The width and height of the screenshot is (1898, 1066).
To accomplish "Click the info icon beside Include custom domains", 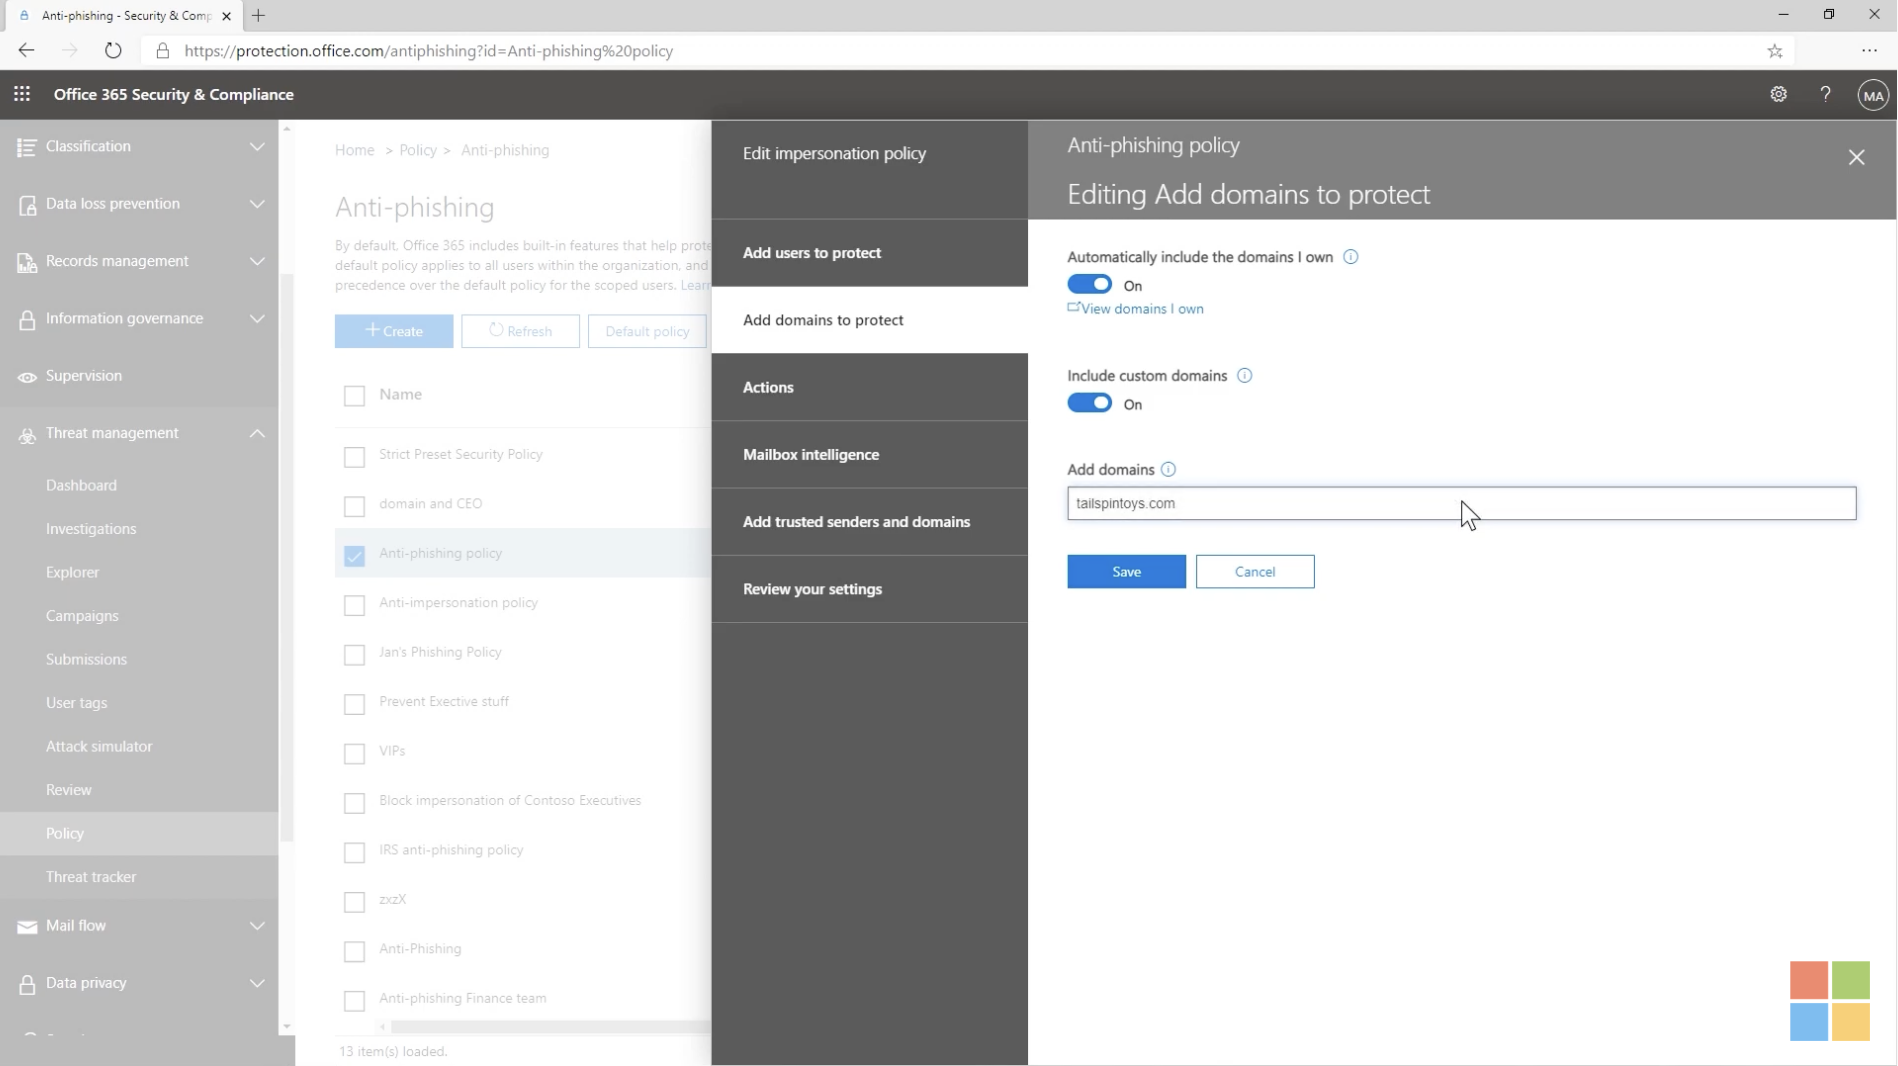I will click(1244, 375).
